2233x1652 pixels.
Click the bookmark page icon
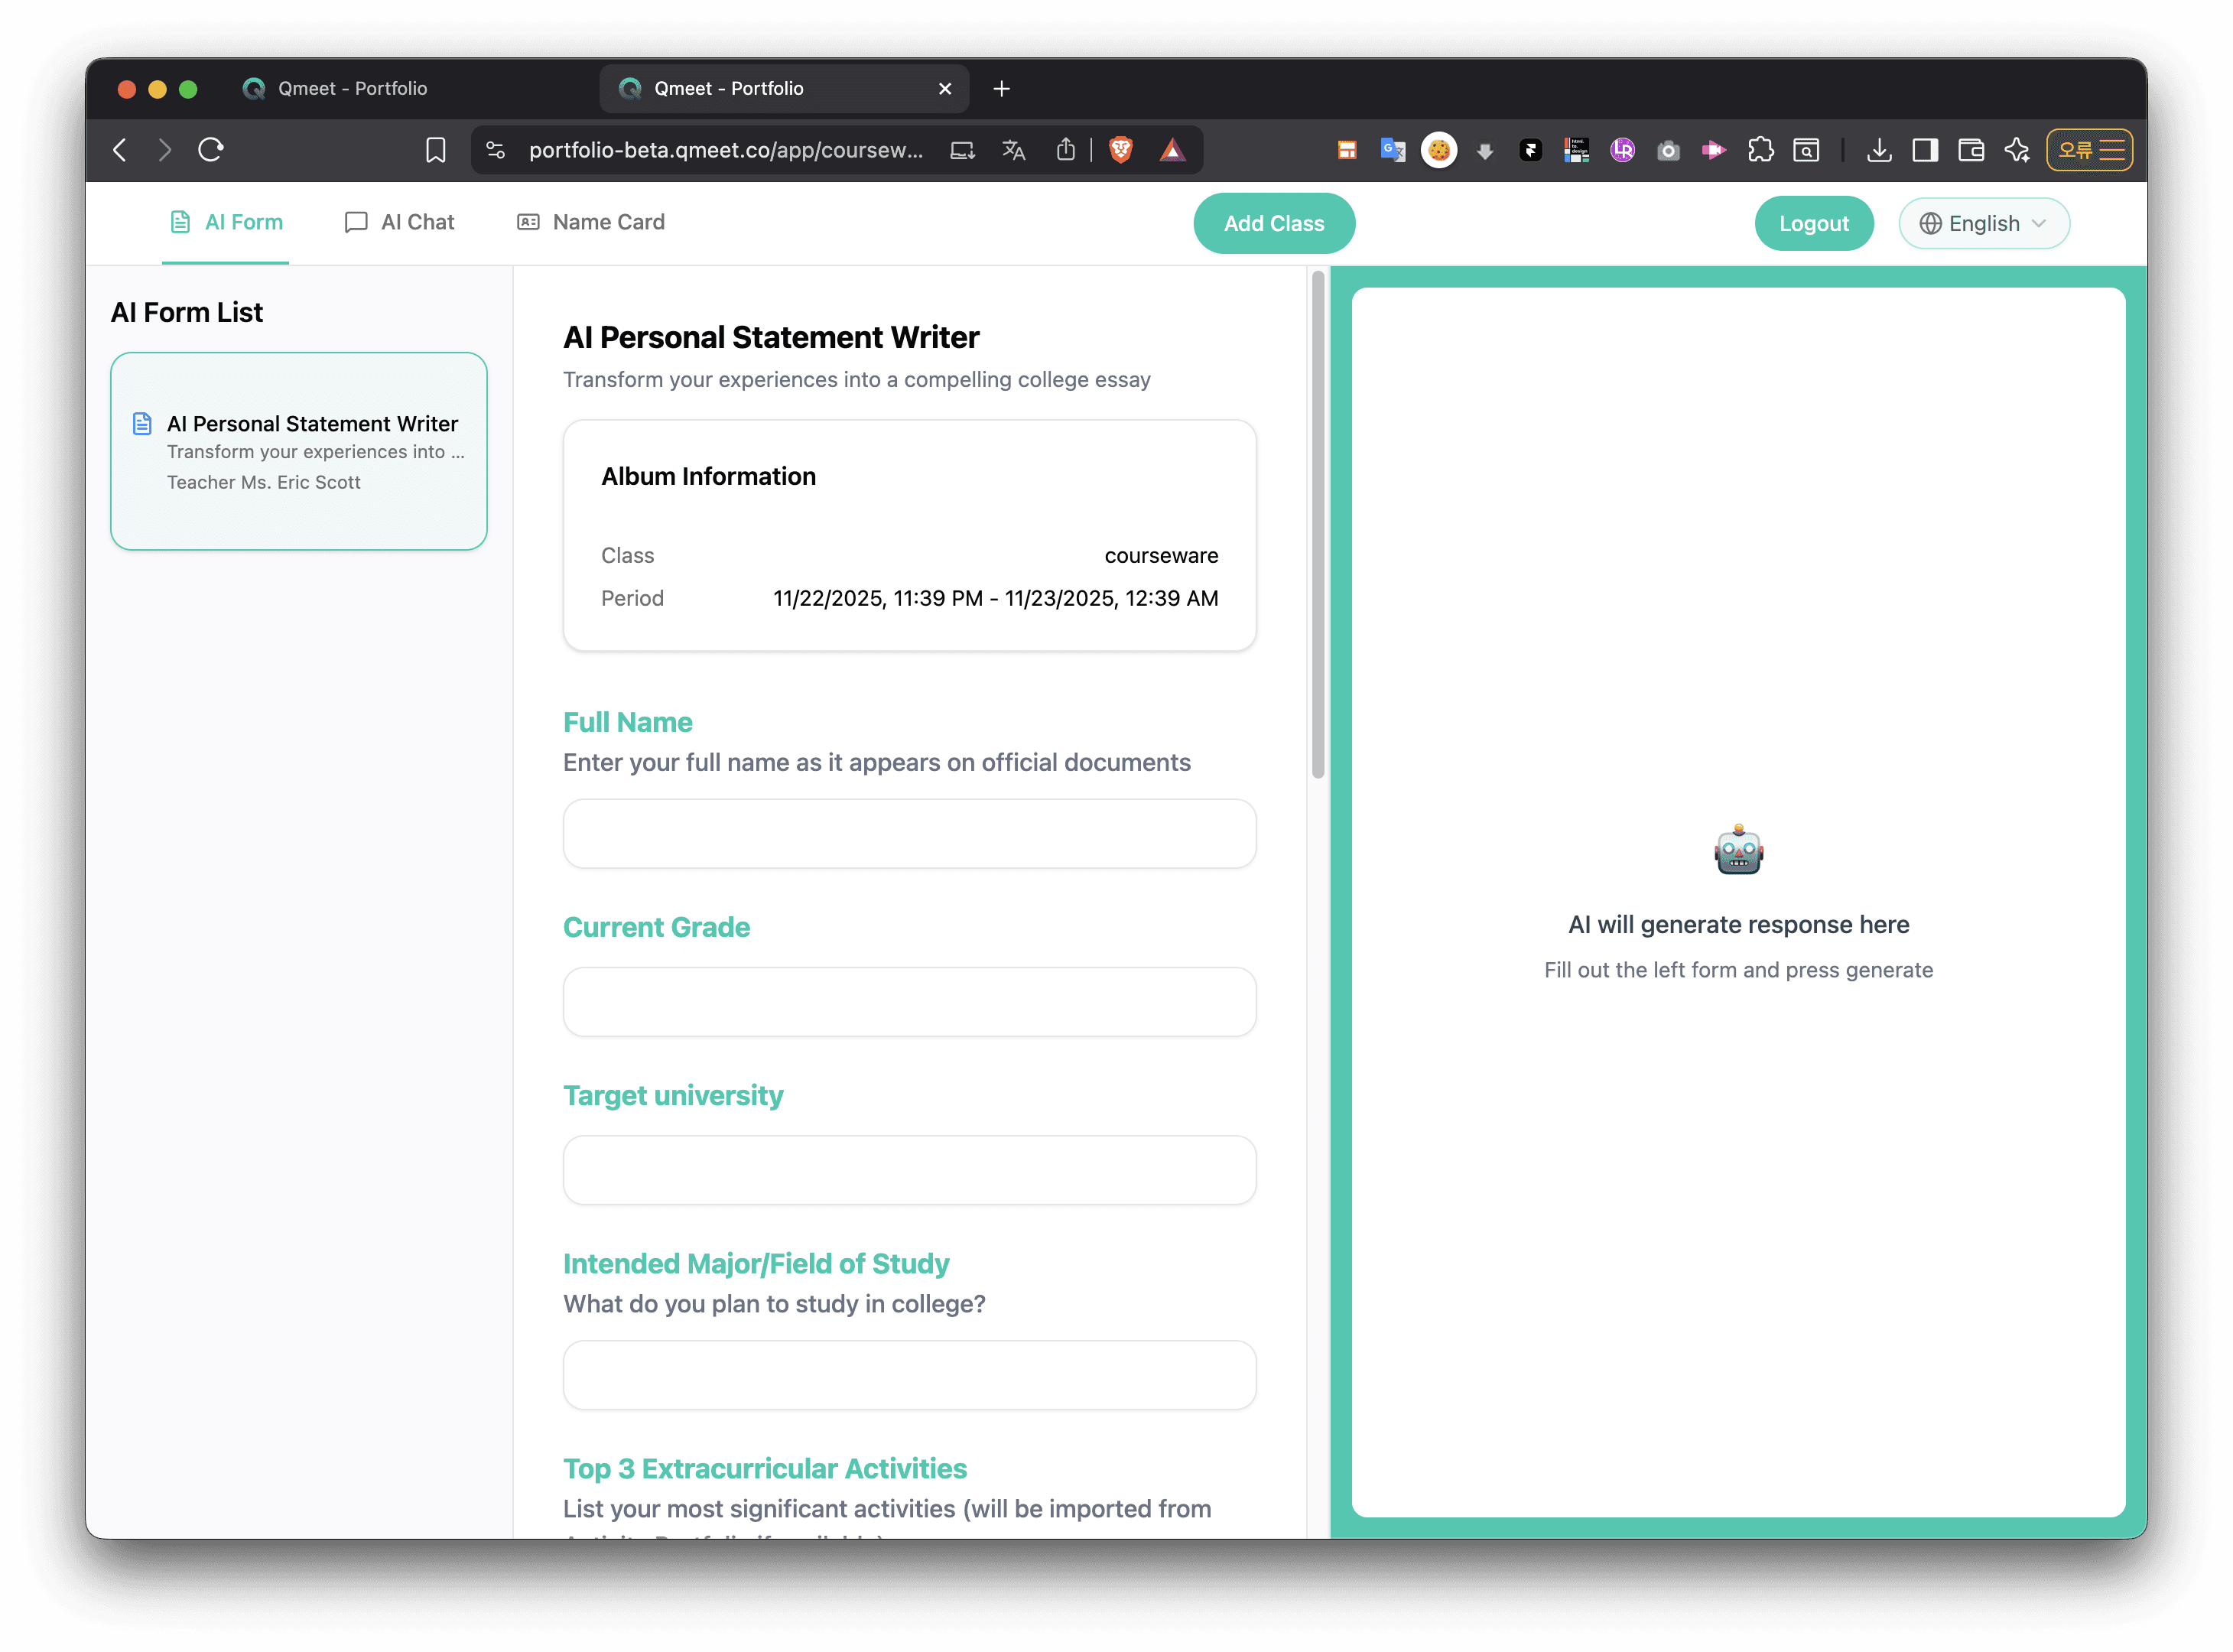click(435, 150)
